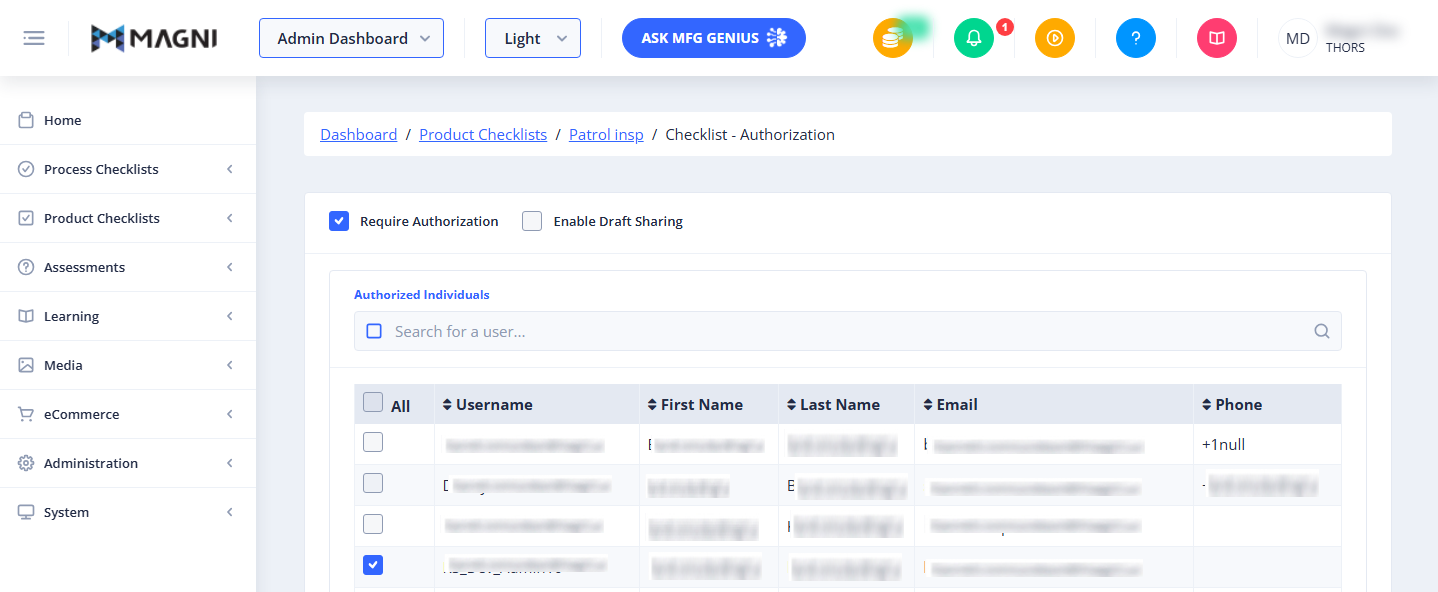Expand eCommerce chevron
1438x592 pixels.
click(230, 414)
